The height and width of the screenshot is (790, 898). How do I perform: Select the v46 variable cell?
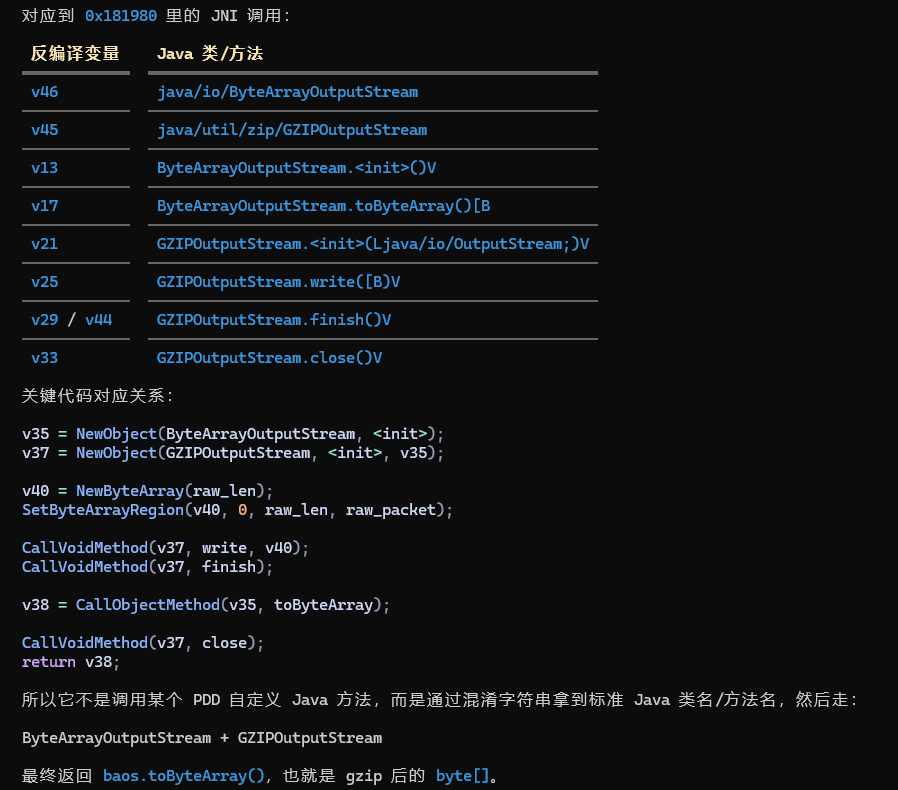(x=45, y=92)
